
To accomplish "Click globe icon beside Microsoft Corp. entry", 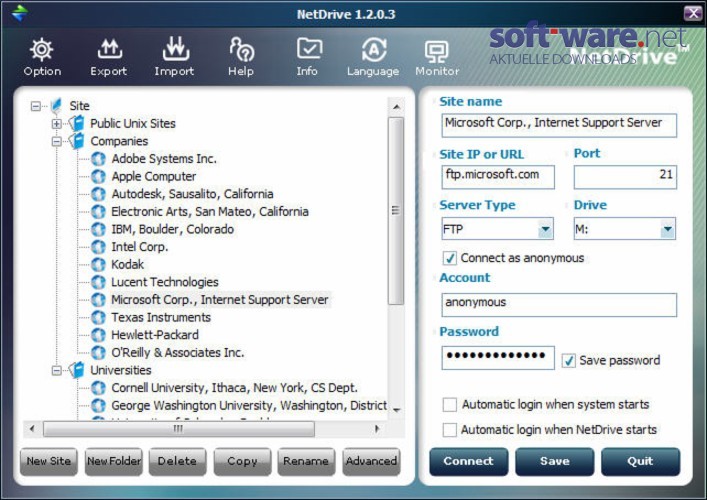I will (x=98, y=299).
